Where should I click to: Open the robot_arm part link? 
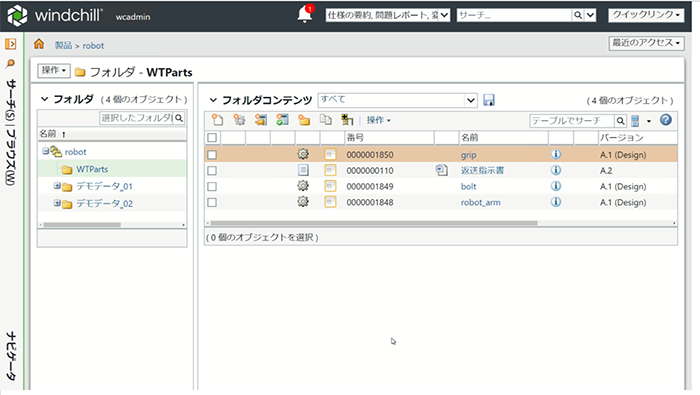(x=480, y=202)
